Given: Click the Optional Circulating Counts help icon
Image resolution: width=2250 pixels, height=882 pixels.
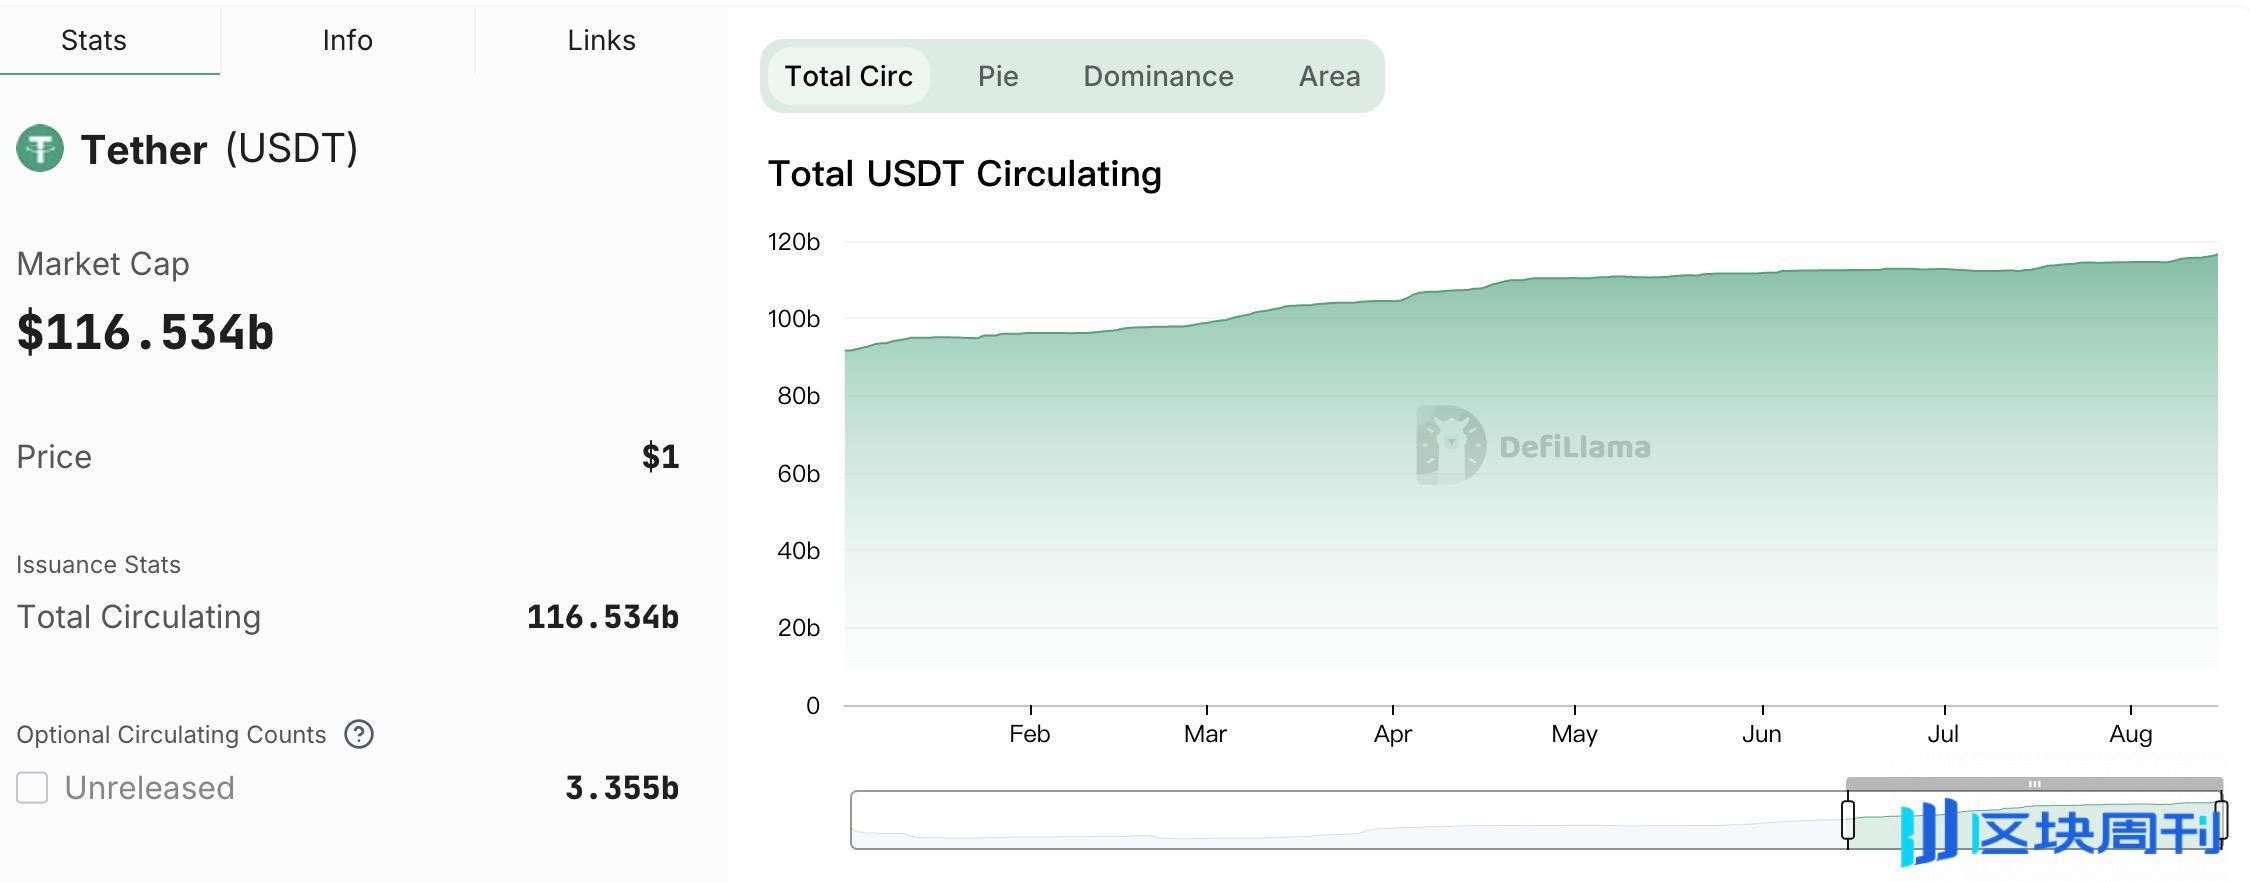Looking at the screenshot, I should 359,734.
